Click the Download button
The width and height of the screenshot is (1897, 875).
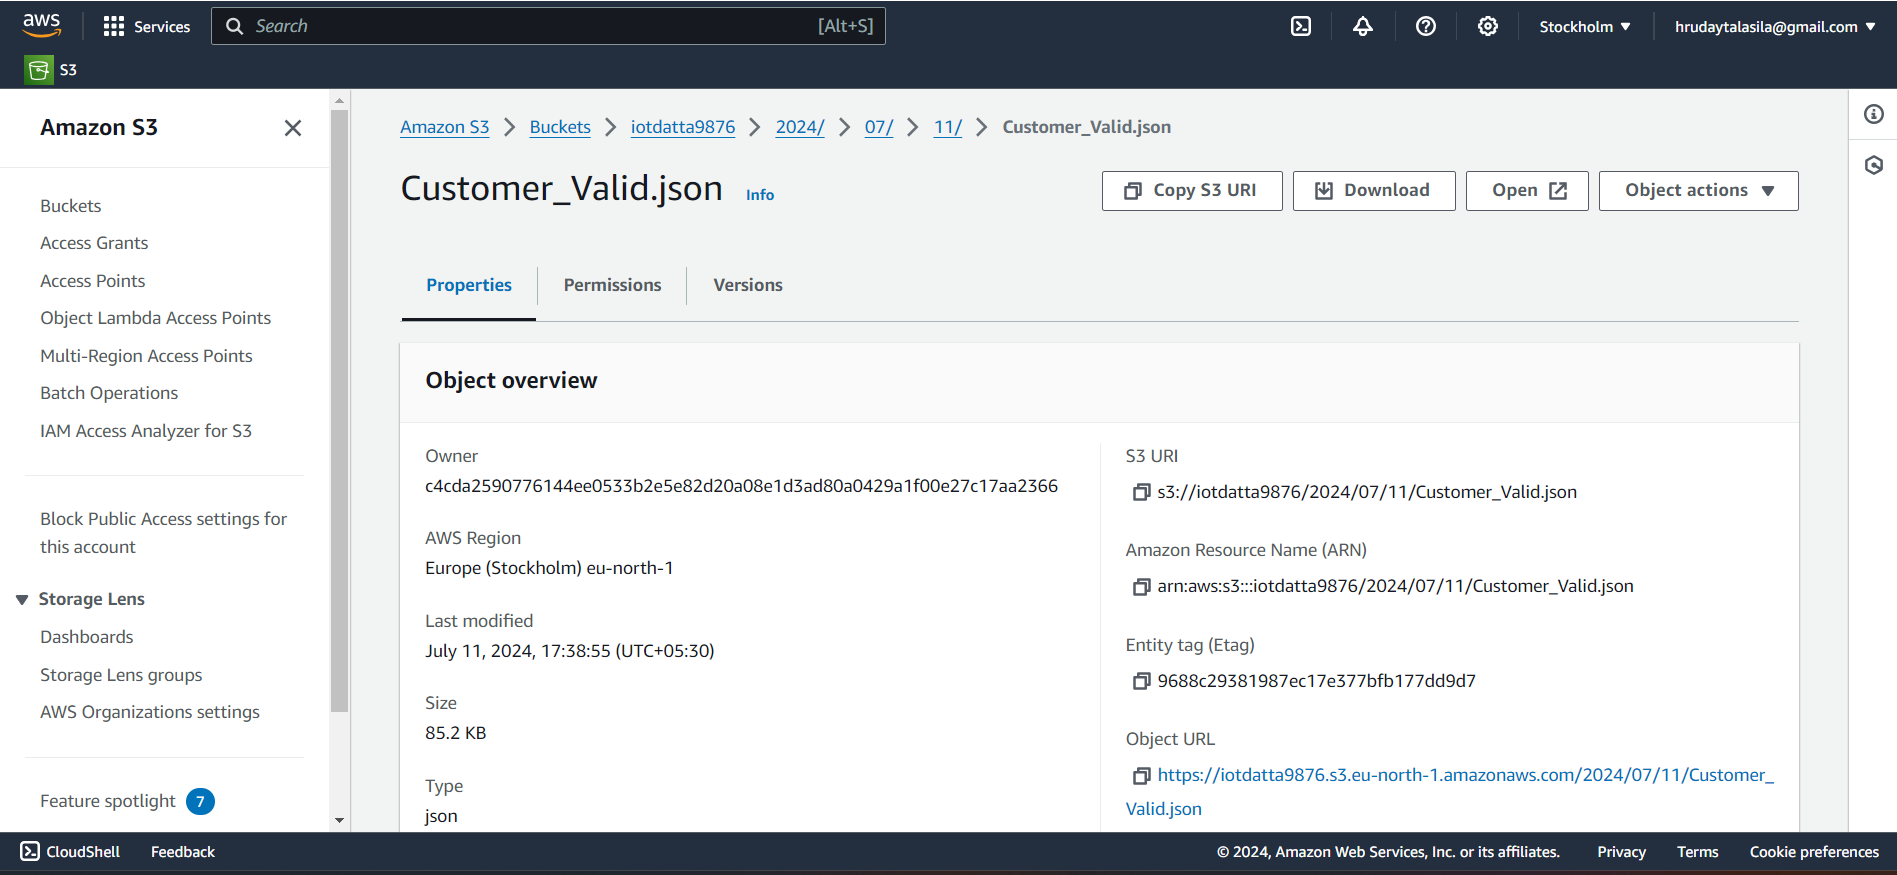tap(1373, 191)
